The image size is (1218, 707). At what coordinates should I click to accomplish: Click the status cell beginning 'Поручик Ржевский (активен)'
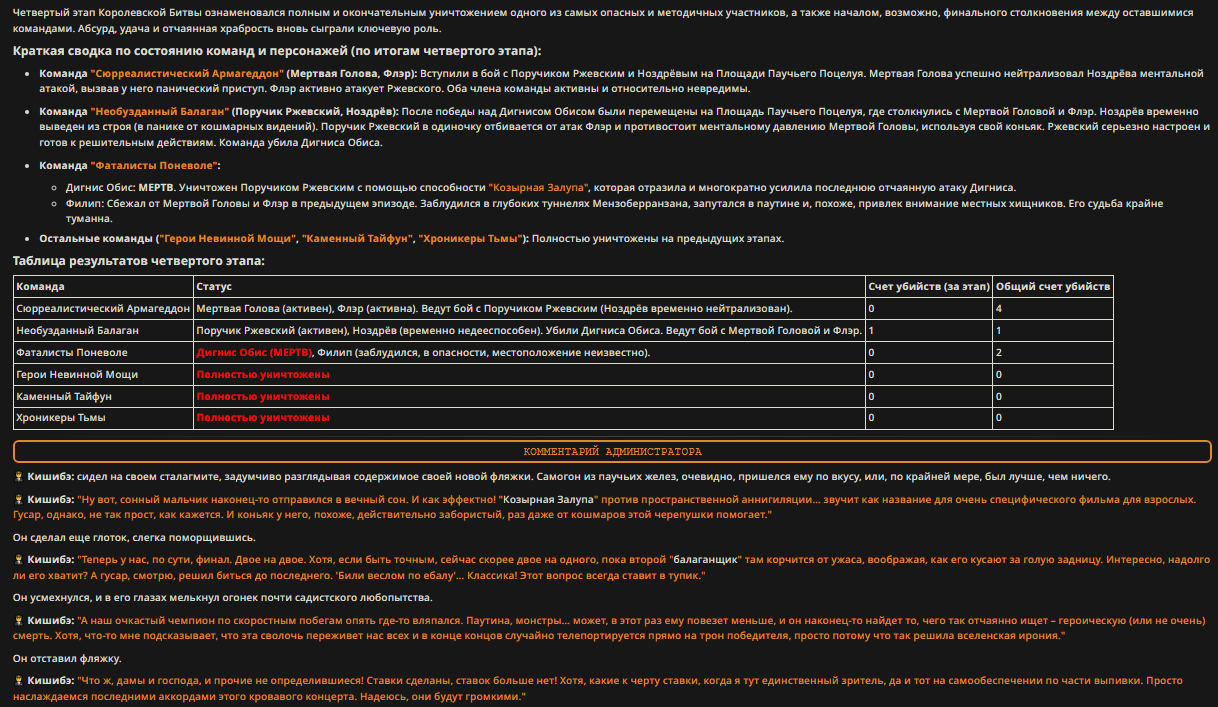coord(529,330)
